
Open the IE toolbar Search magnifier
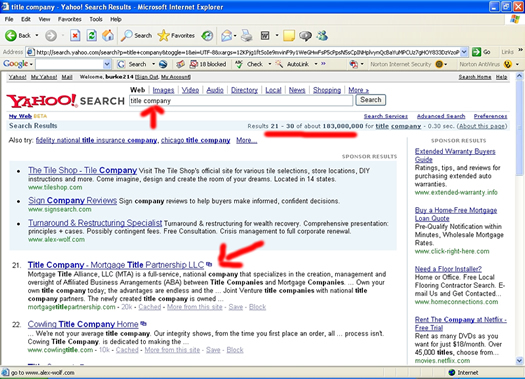pos(127,35)
